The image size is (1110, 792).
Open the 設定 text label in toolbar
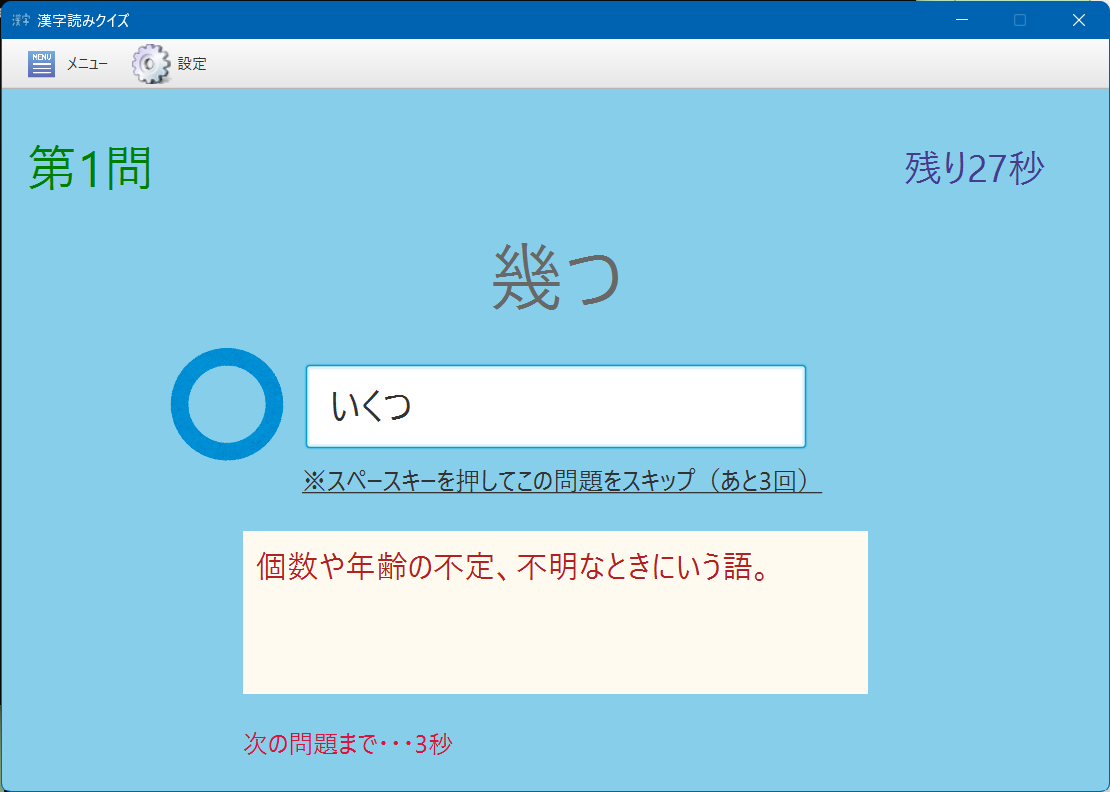pos(192,64)
